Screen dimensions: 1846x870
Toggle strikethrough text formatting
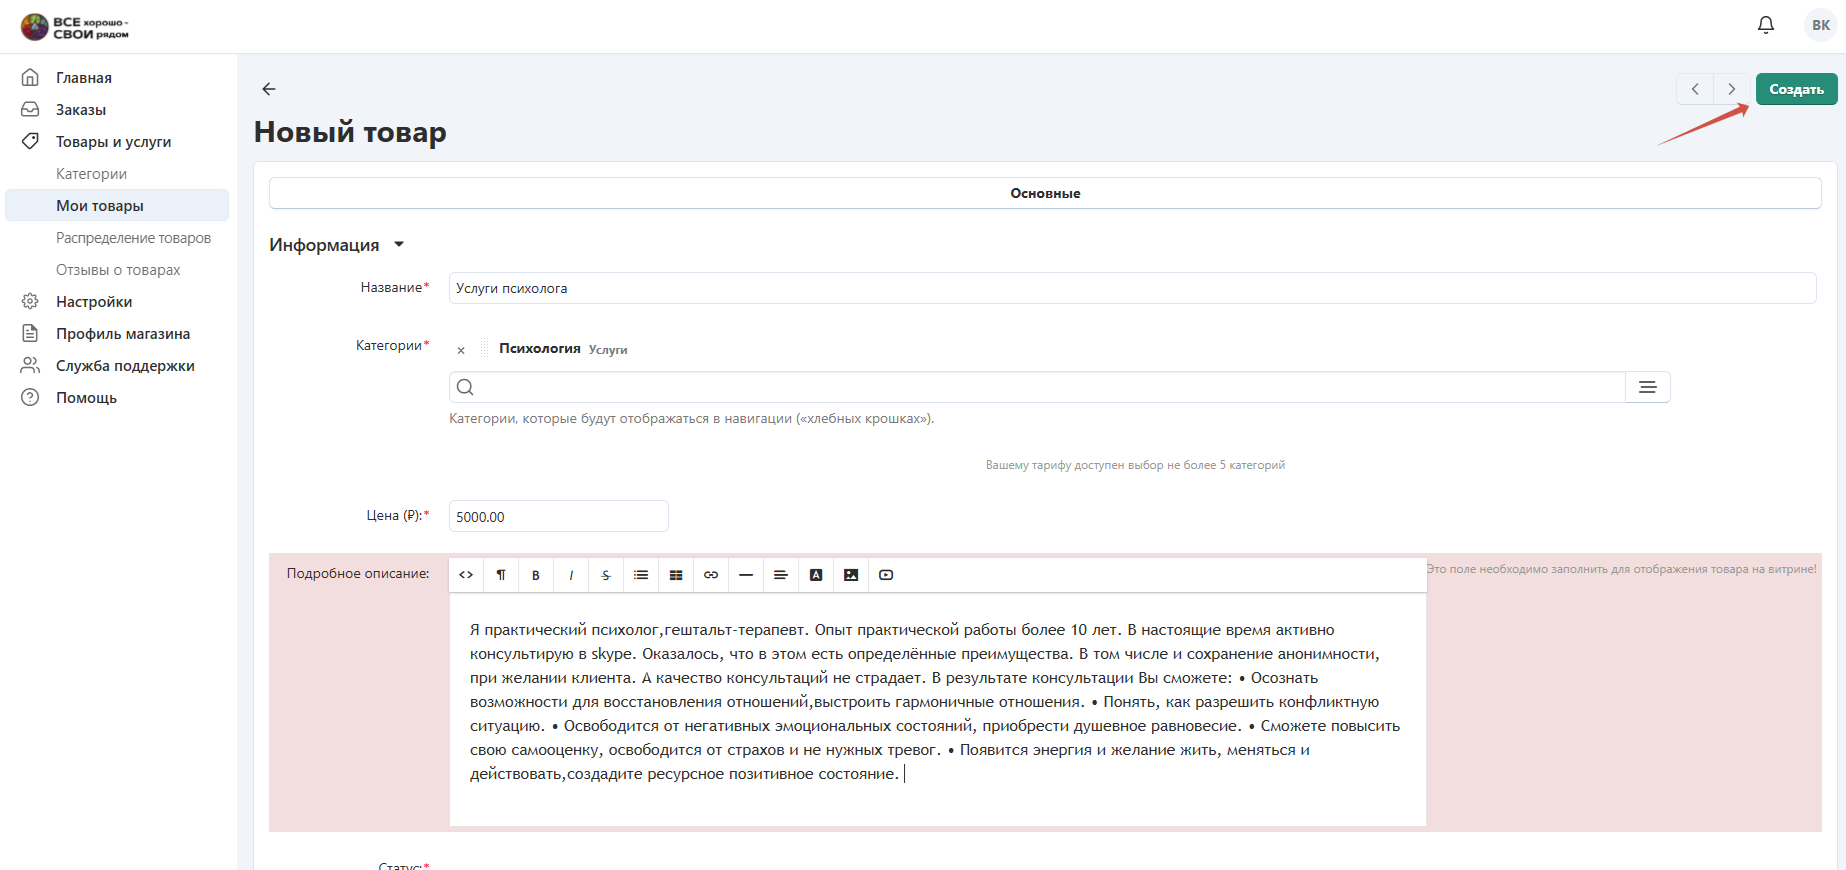[x=606, y=575]
